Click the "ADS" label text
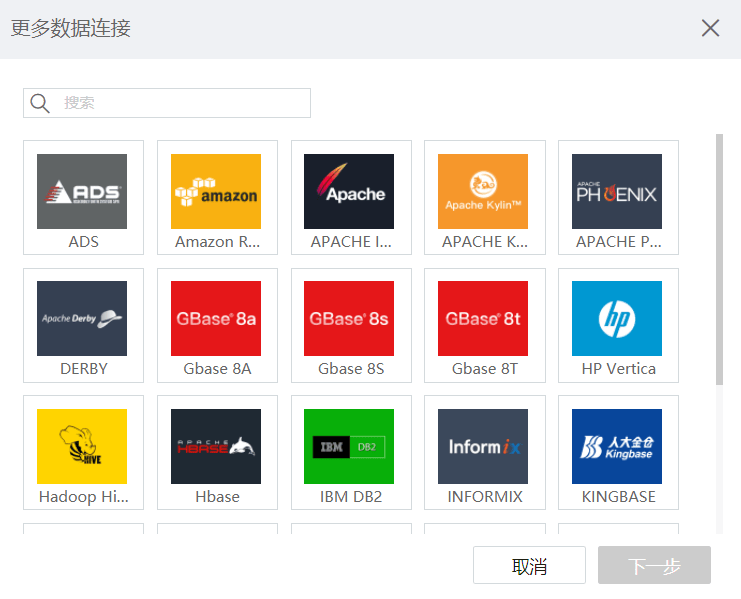This screenshot has width=741, height=599. click(84, 242)
